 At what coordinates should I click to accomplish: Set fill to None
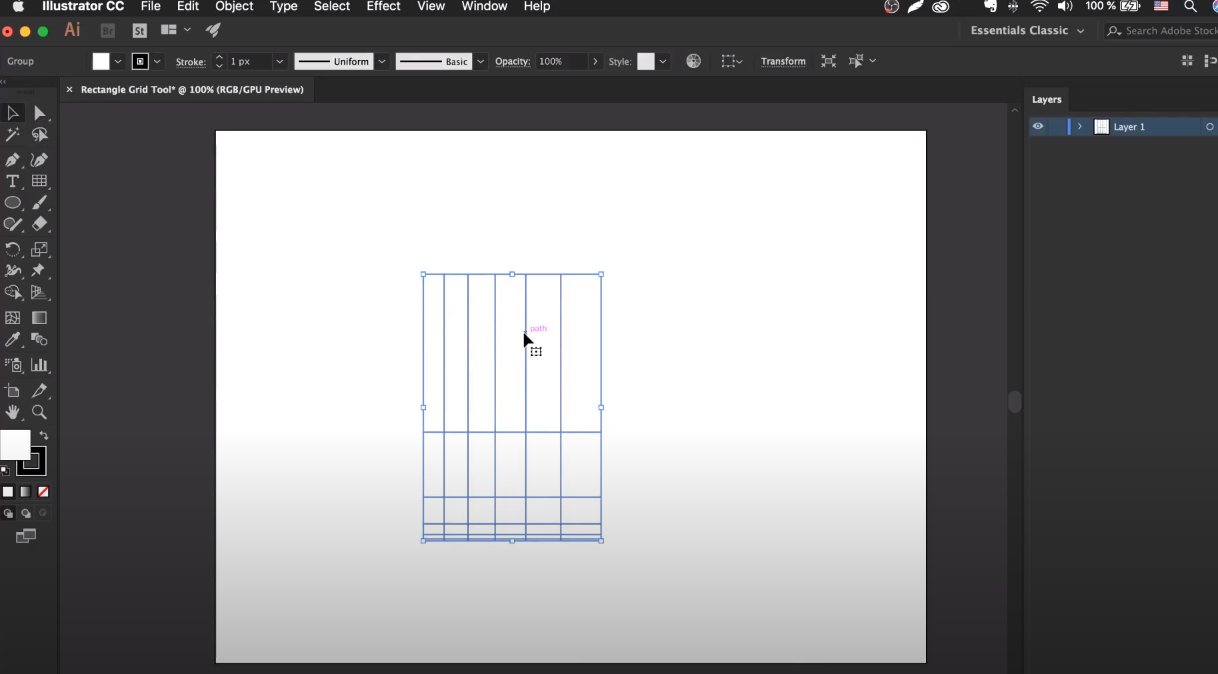click(43, 492)
